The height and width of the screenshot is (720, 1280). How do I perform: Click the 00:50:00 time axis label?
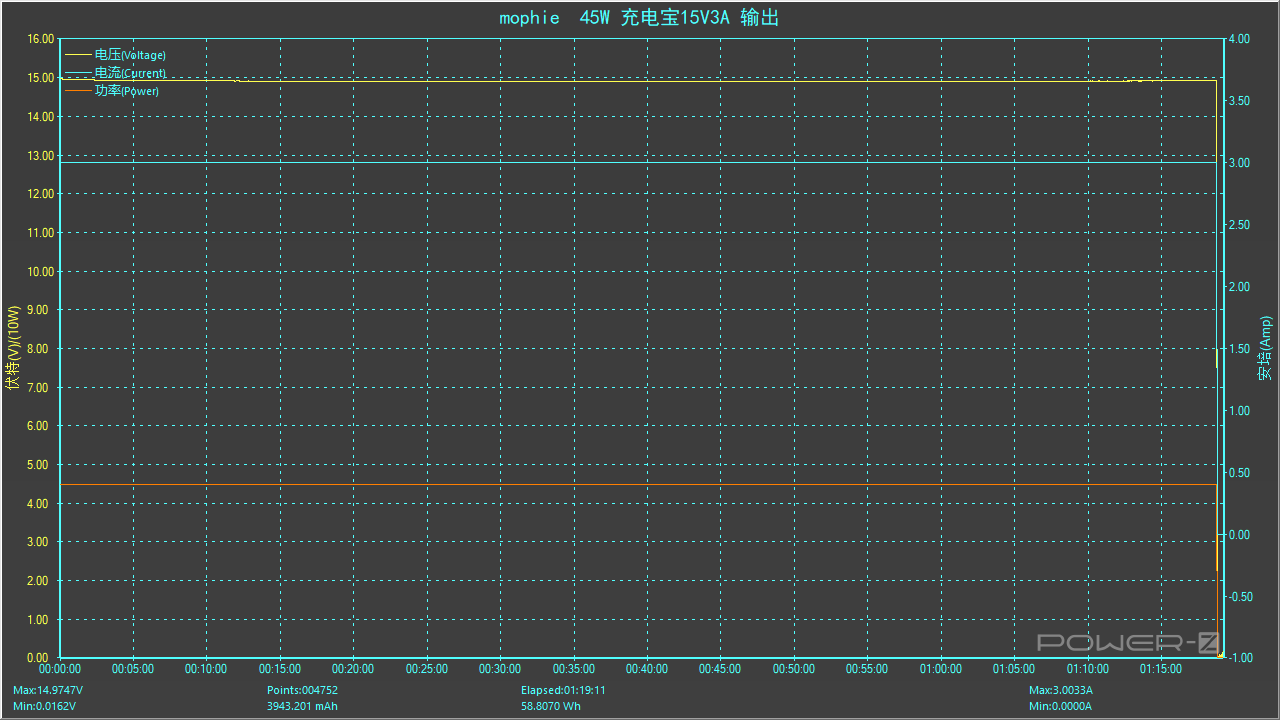[x=794, y=670]
